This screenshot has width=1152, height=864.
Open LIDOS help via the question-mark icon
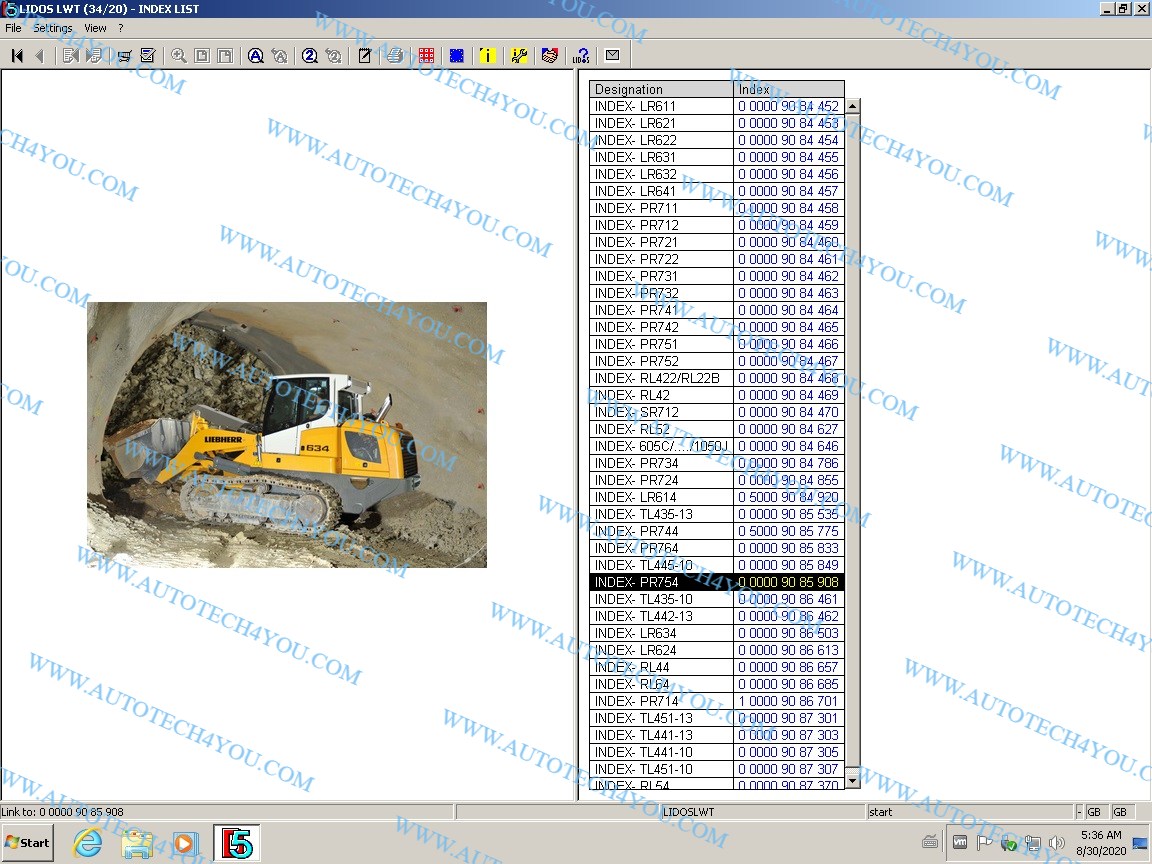point(581,56)
